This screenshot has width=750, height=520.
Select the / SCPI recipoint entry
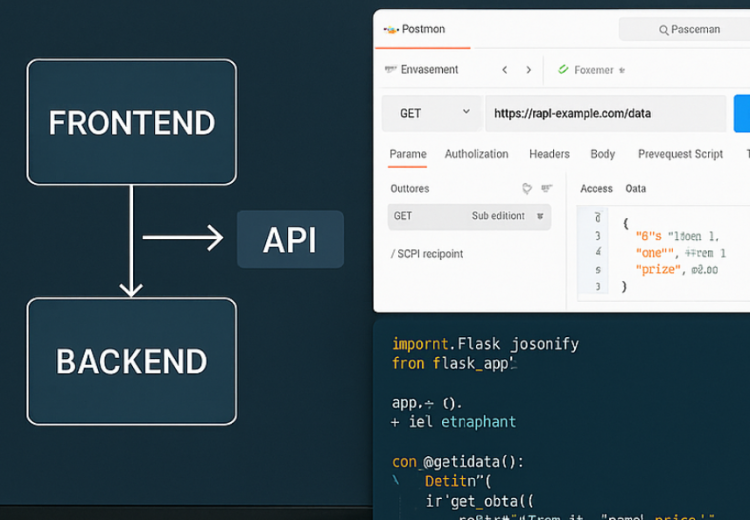427,254
